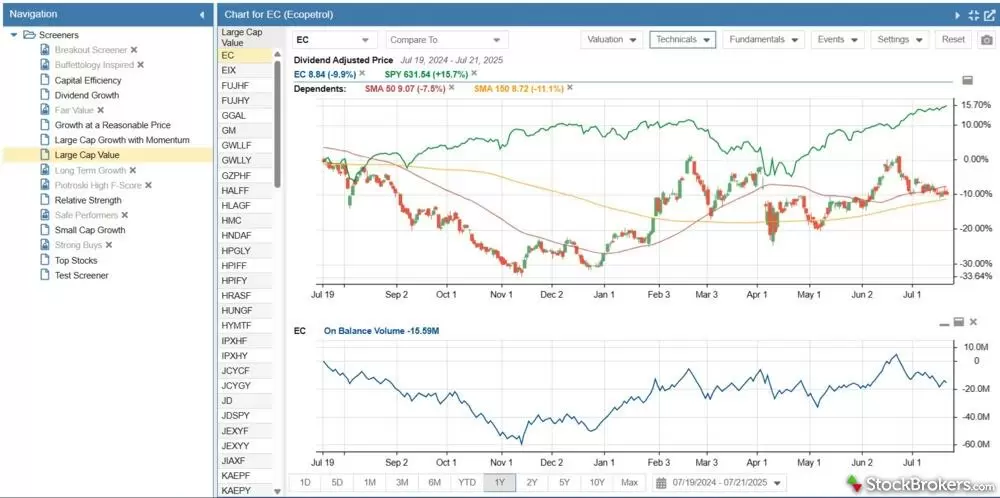Image resolution: width=1000 pixels, height=498 pixels.
Task: Click the right-arrow icon in chart header
Action: click(x=957, y=15)
